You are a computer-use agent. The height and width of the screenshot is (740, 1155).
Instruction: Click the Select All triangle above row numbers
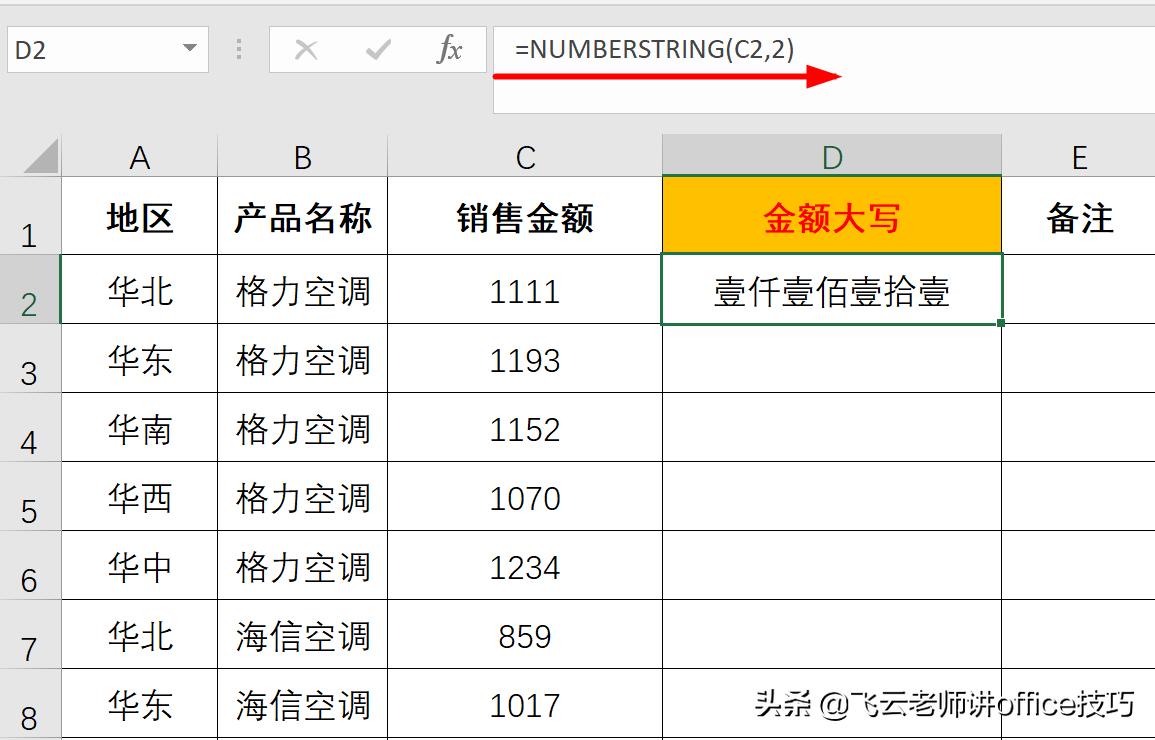(x=38, y=155)
